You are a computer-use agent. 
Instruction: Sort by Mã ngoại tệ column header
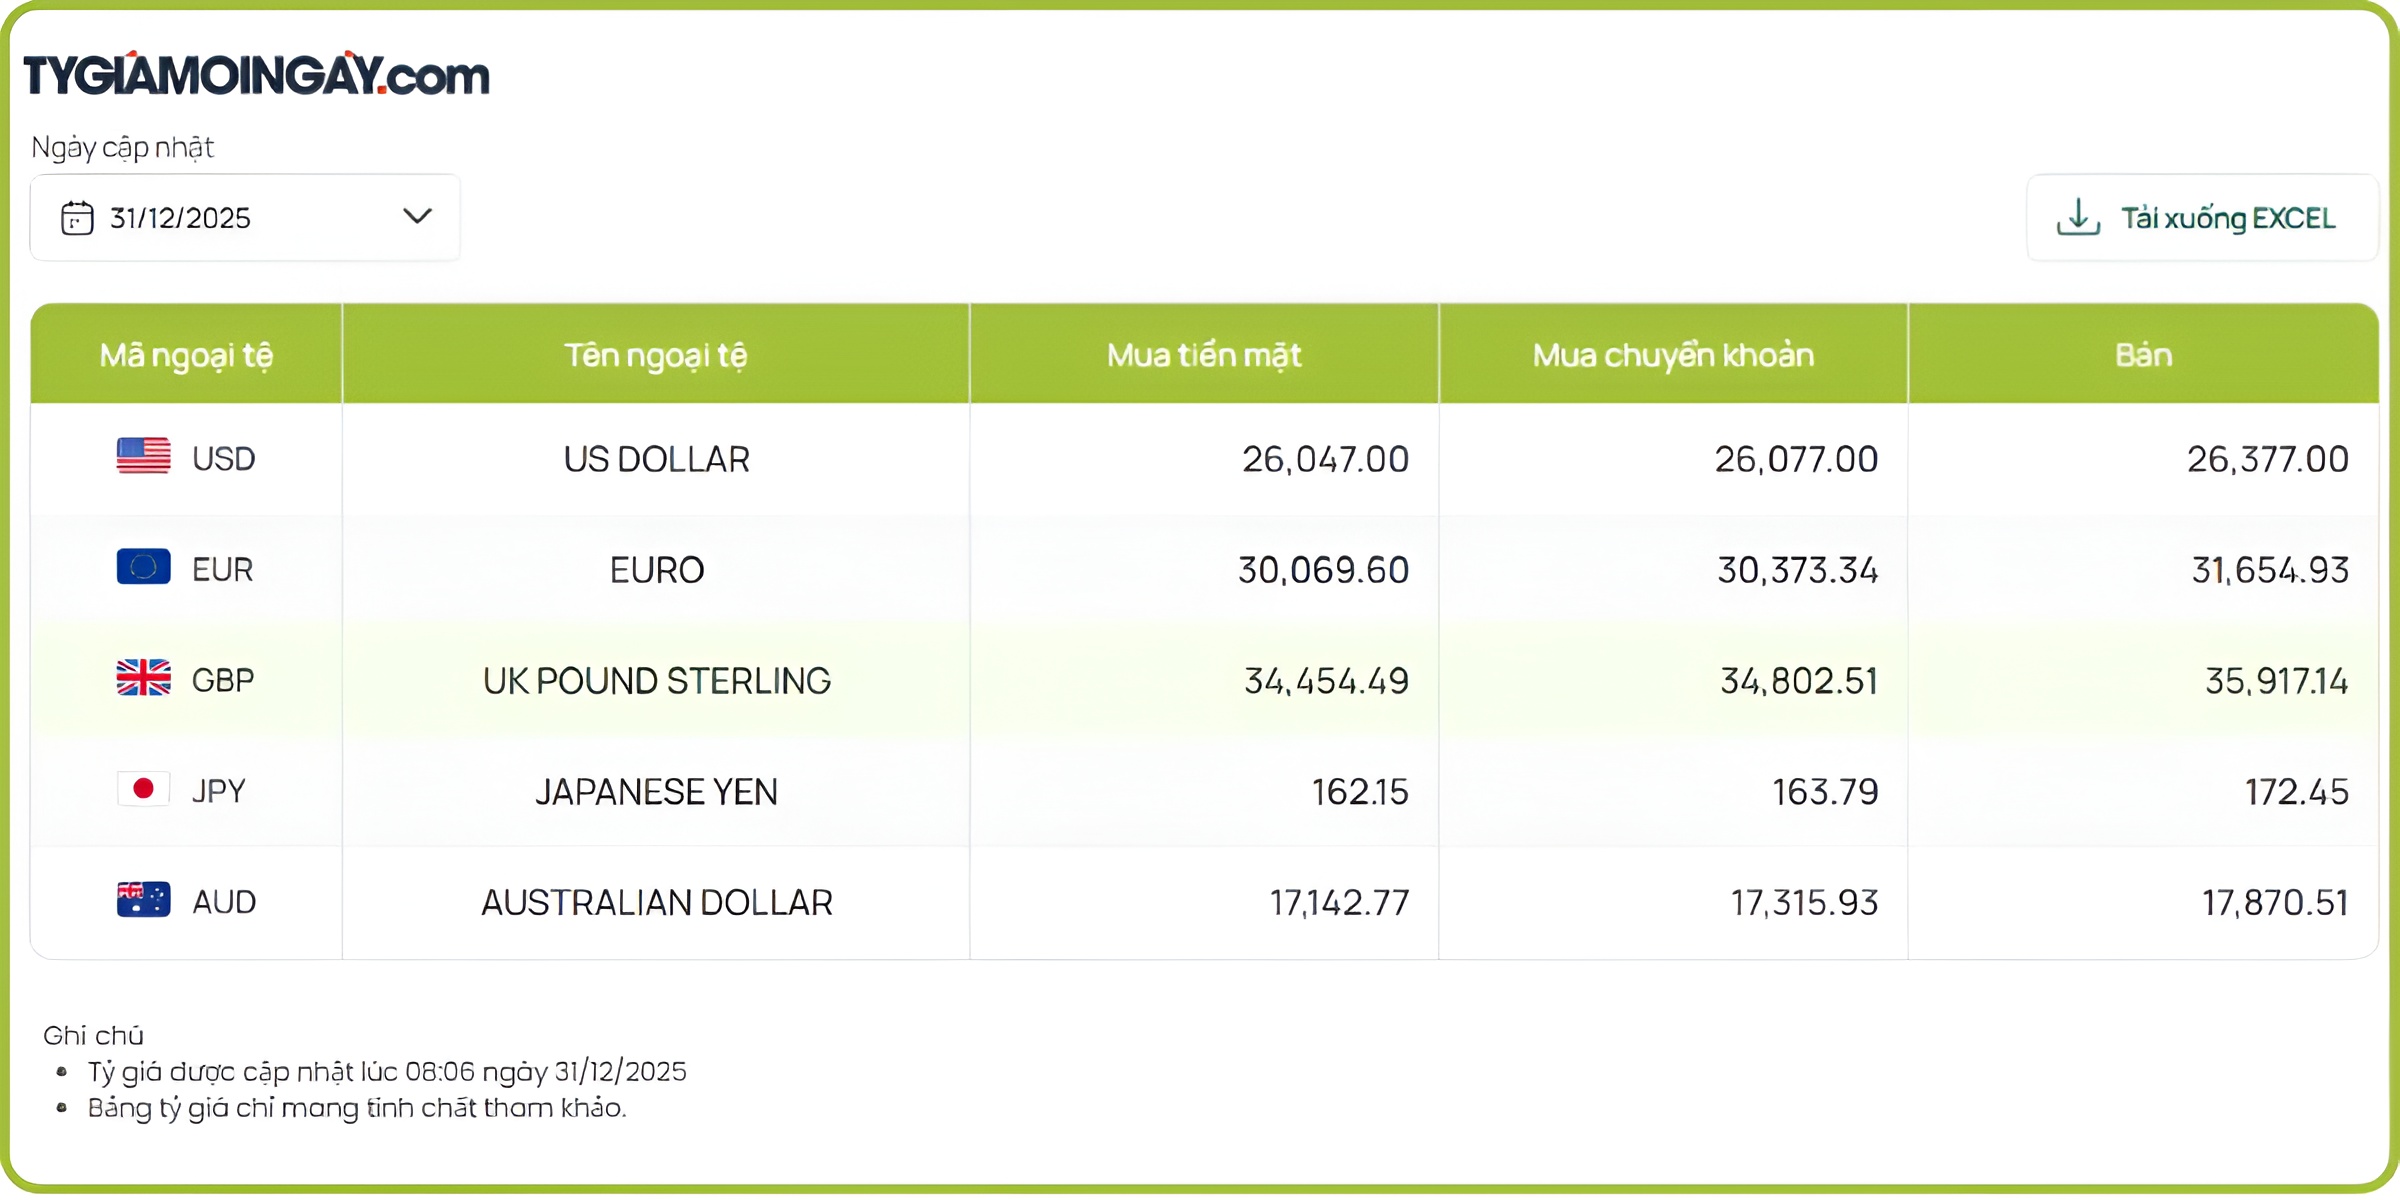coord(186,355)
